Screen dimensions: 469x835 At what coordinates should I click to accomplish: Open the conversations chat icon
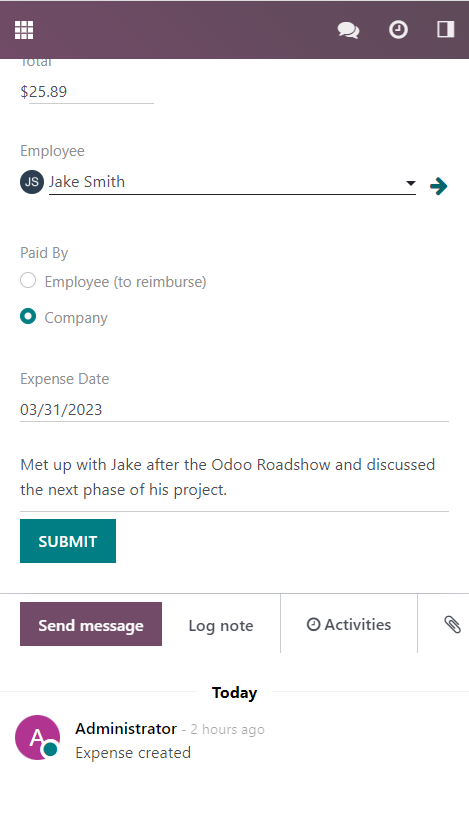(348, 30)
